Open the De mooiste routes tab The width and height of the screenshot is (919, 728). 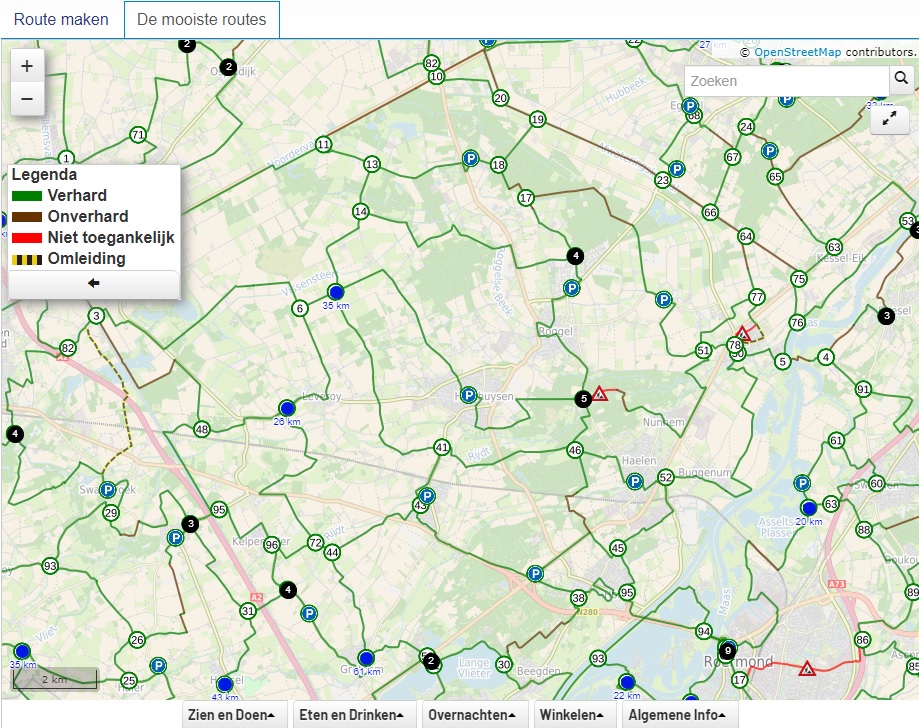click(x=199, y=19)
